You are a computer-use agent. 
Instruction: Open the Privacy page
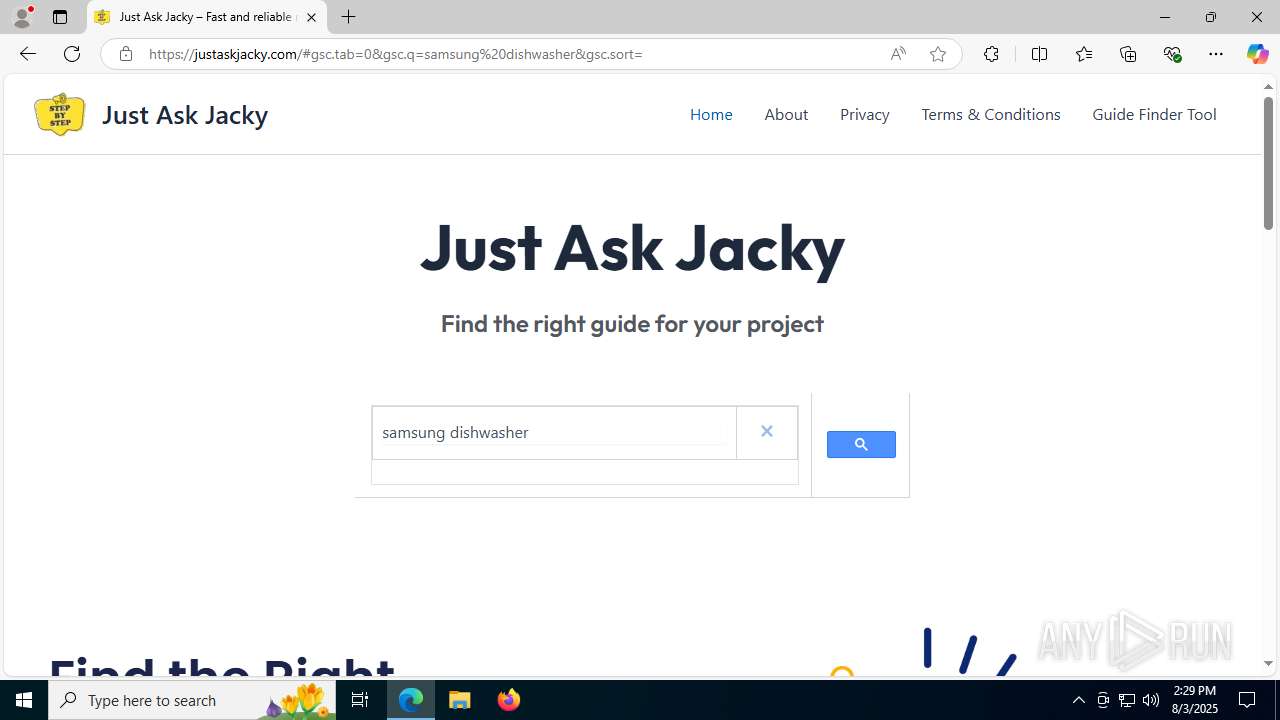click(865, 114)
